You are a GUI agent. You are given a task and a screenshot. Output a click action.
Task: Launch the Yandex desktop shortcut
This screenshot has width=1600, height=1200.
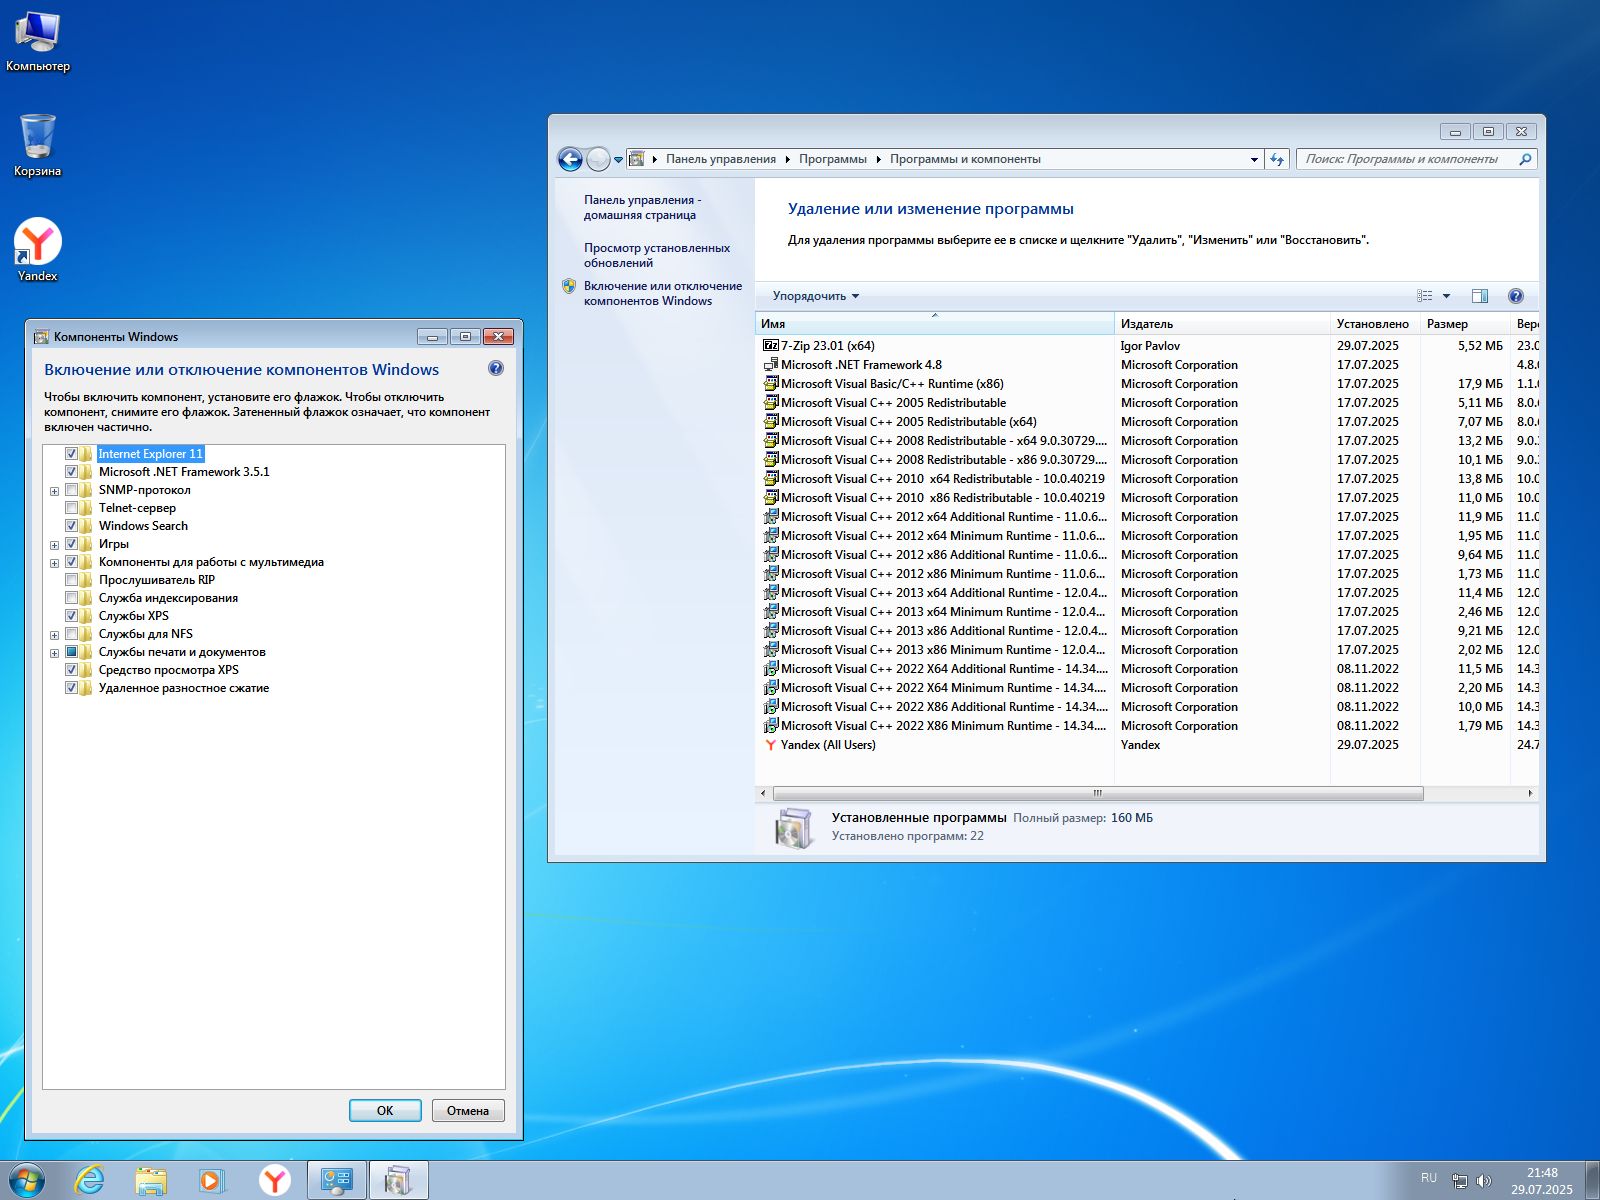[x=38, y=250]
